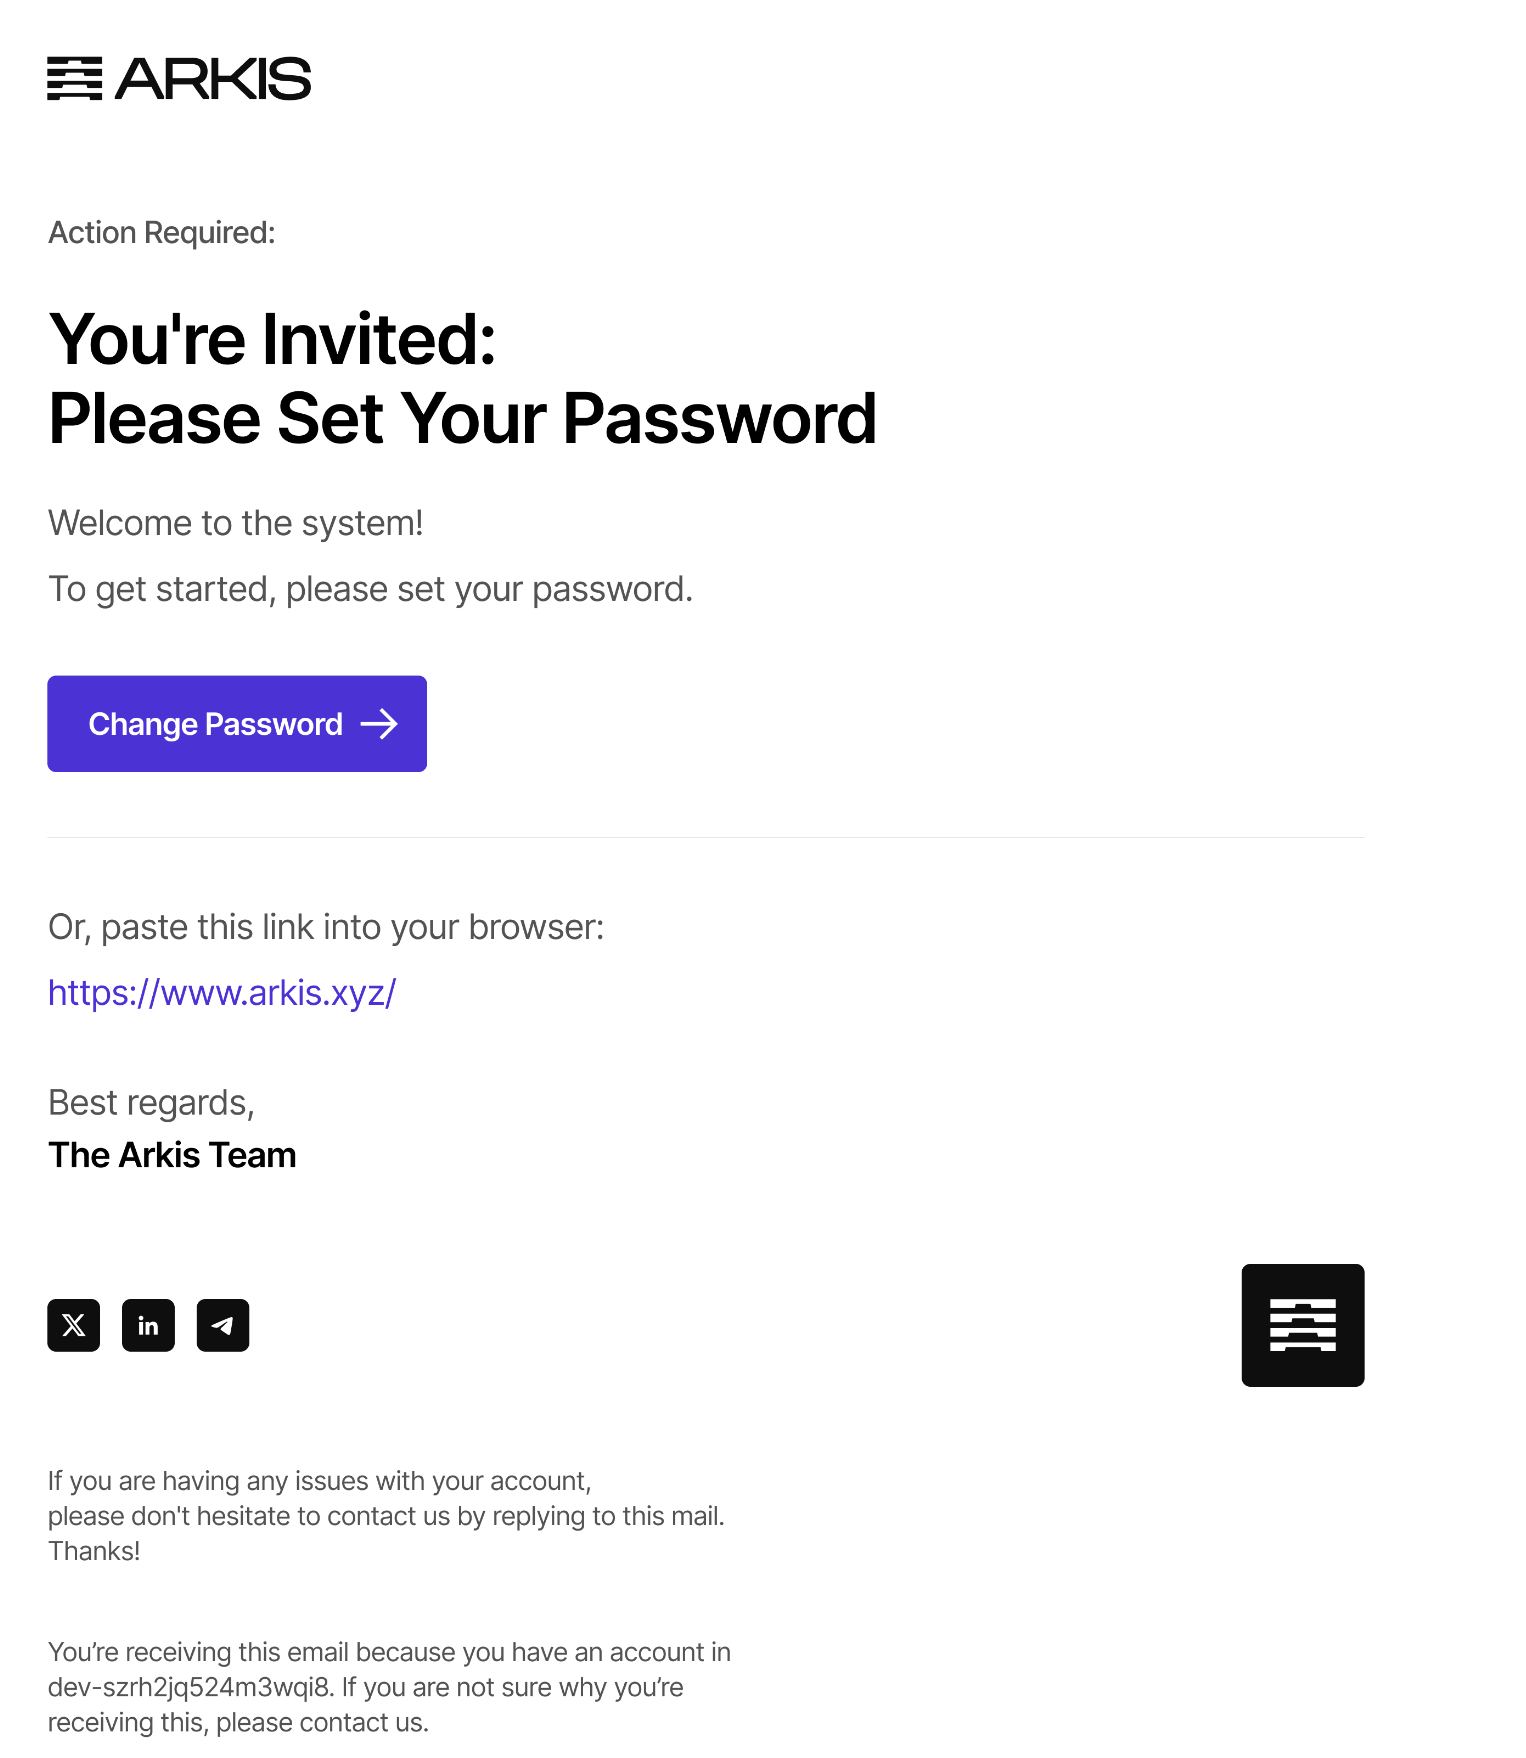Click the "Or, paste this link" text

(326, 927)
